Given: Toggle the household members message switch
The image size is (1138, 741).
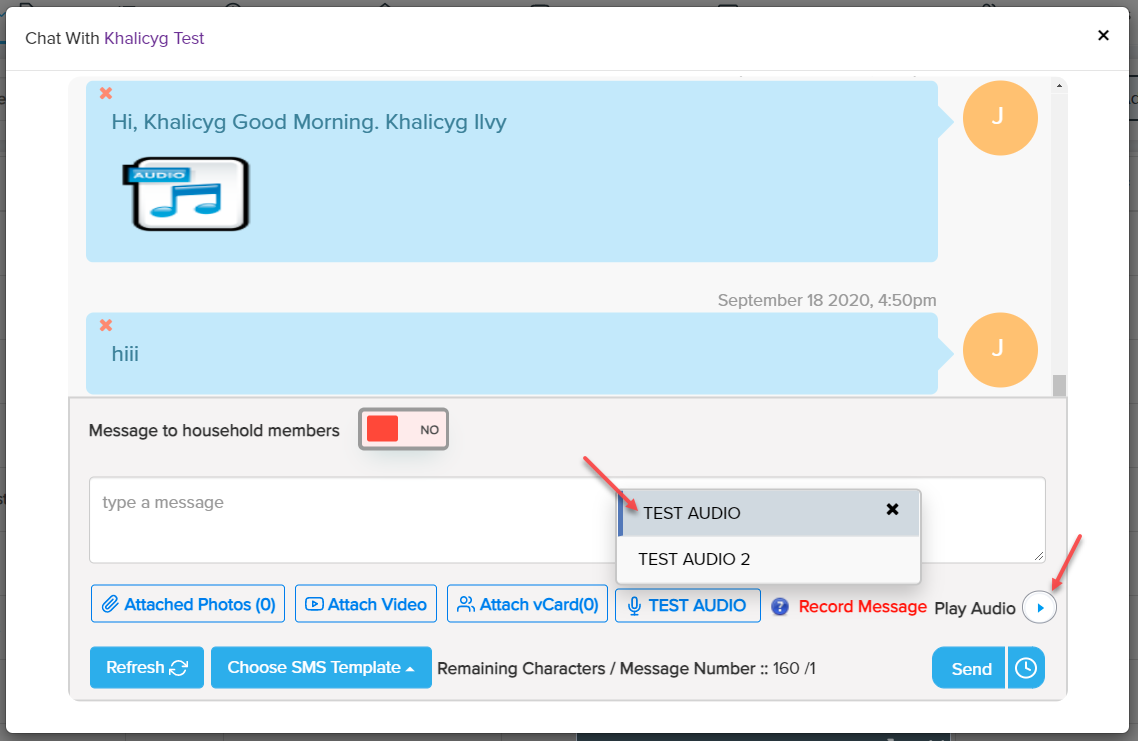Looking at the screenshot, I should pyautogui.click(x=404, y=429).
